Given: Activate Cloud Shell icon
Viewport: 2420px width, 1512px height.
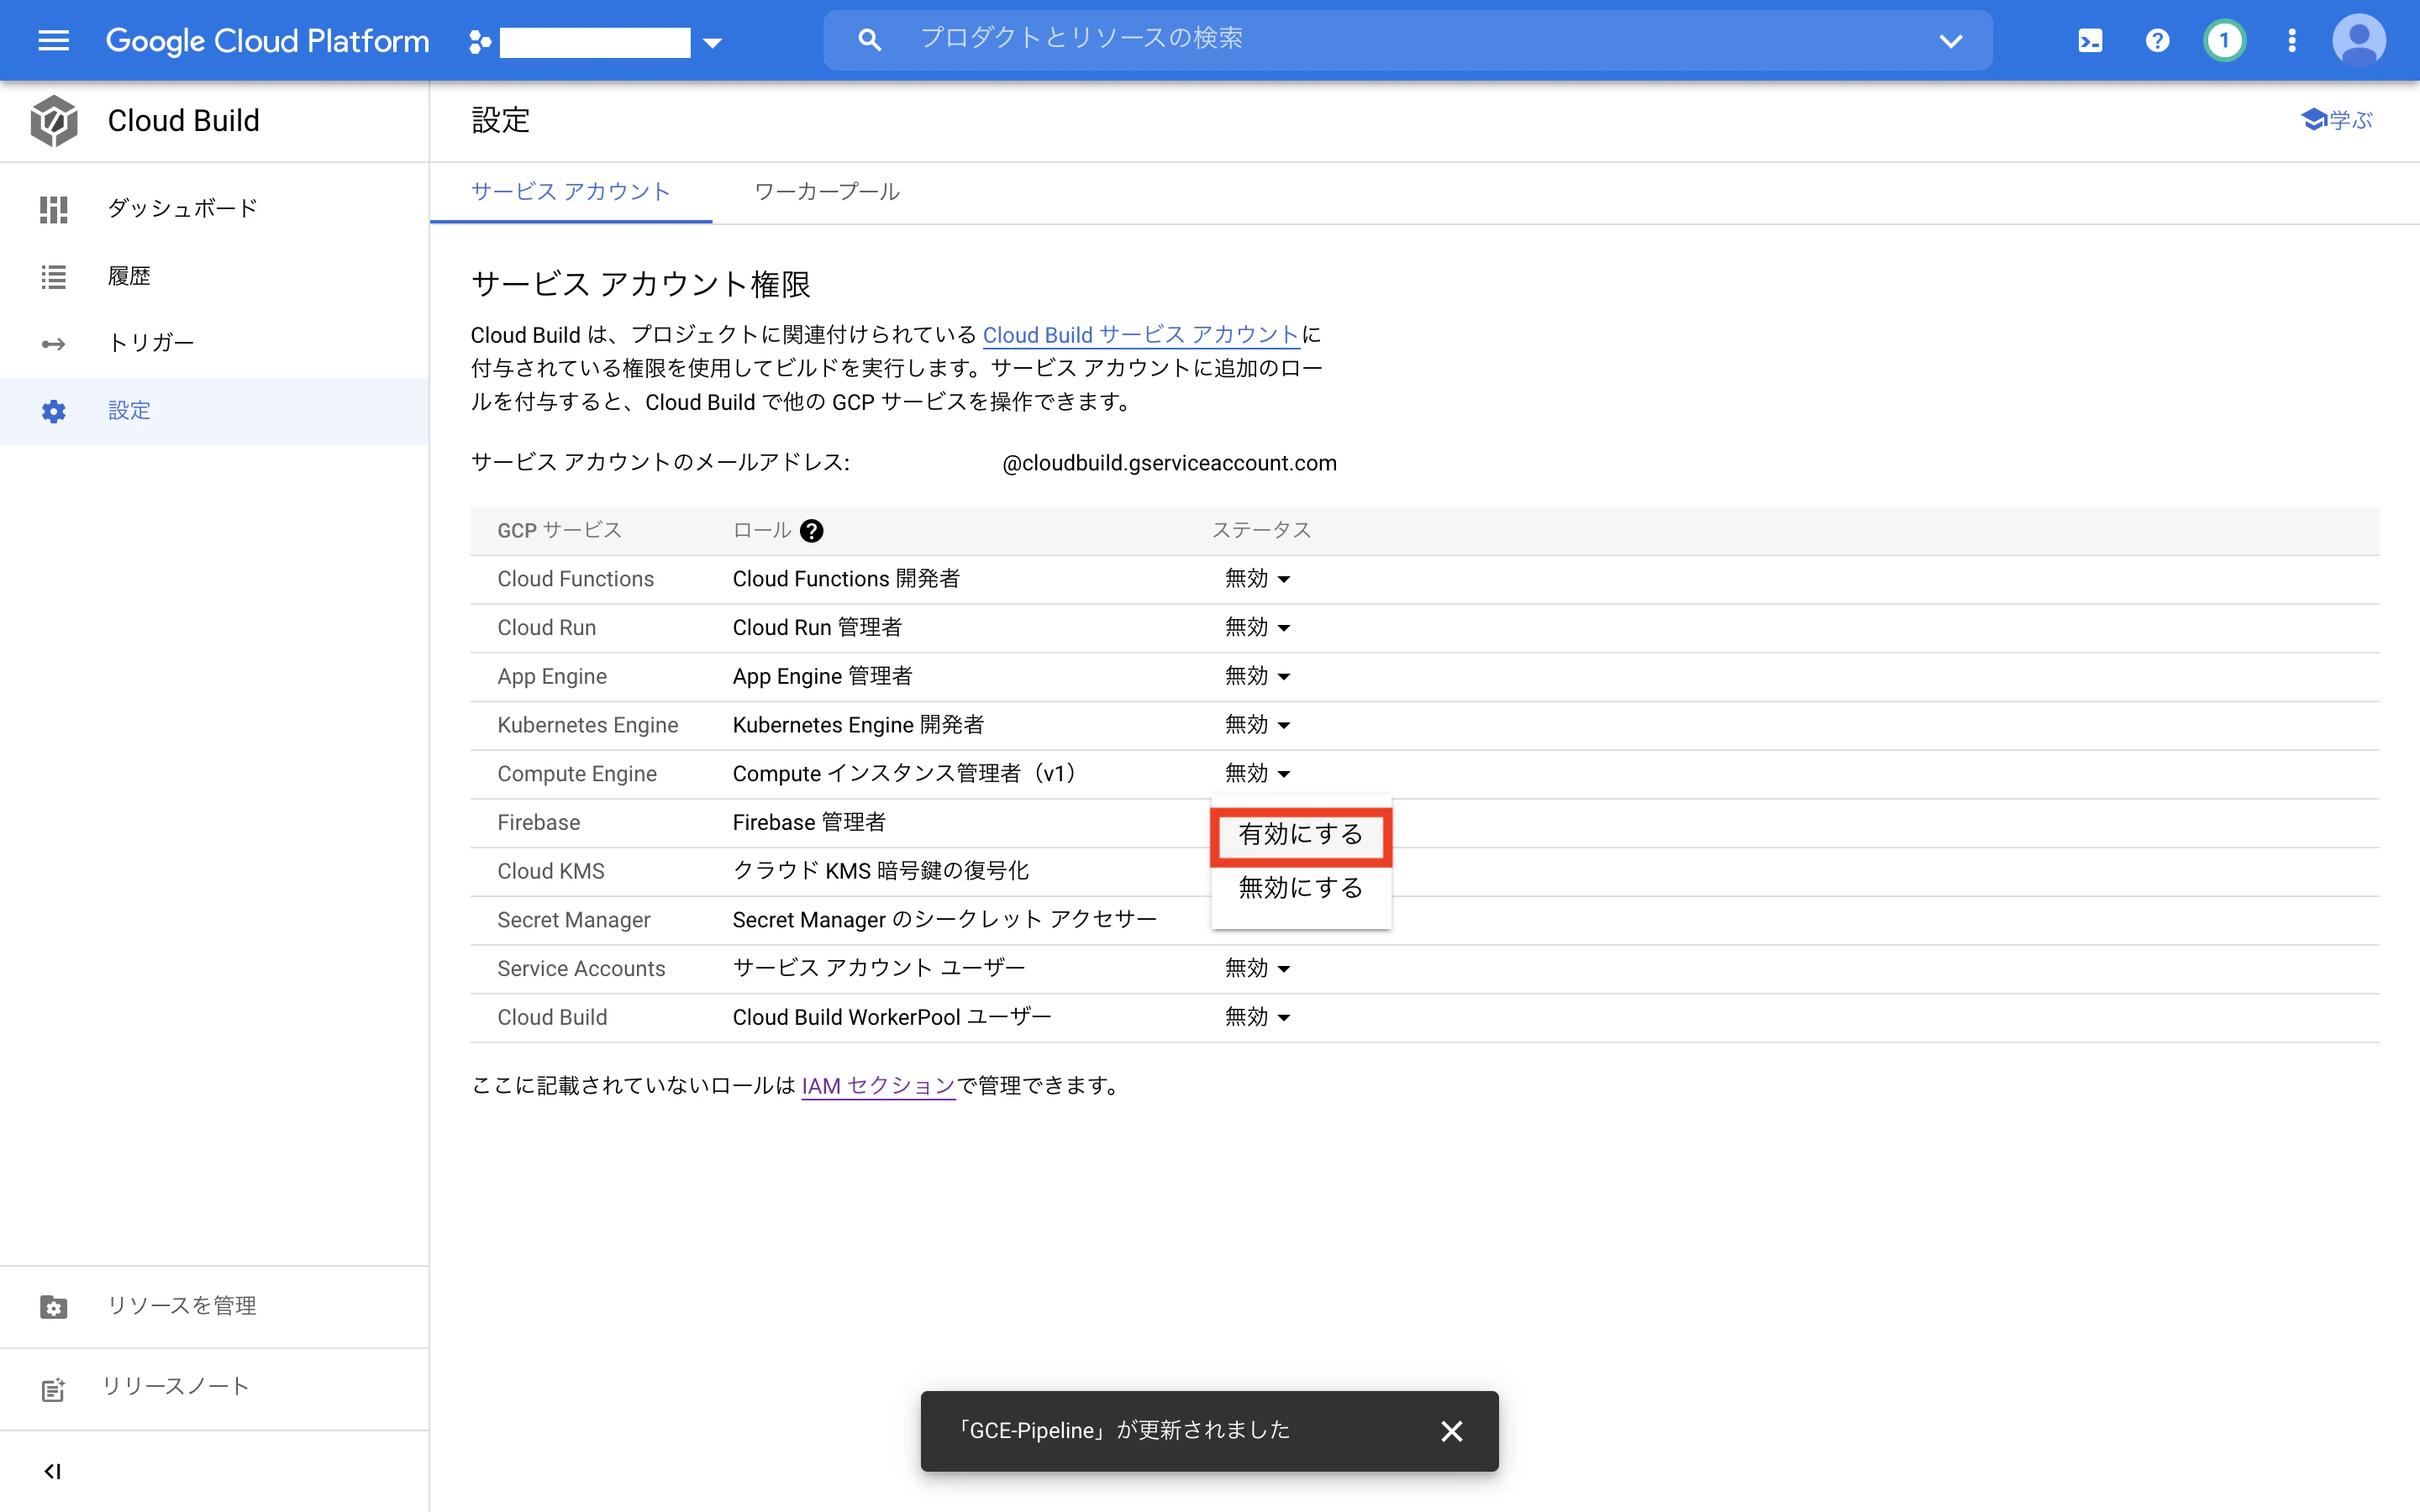Looking at the screenshot, I should point(2090,41).
